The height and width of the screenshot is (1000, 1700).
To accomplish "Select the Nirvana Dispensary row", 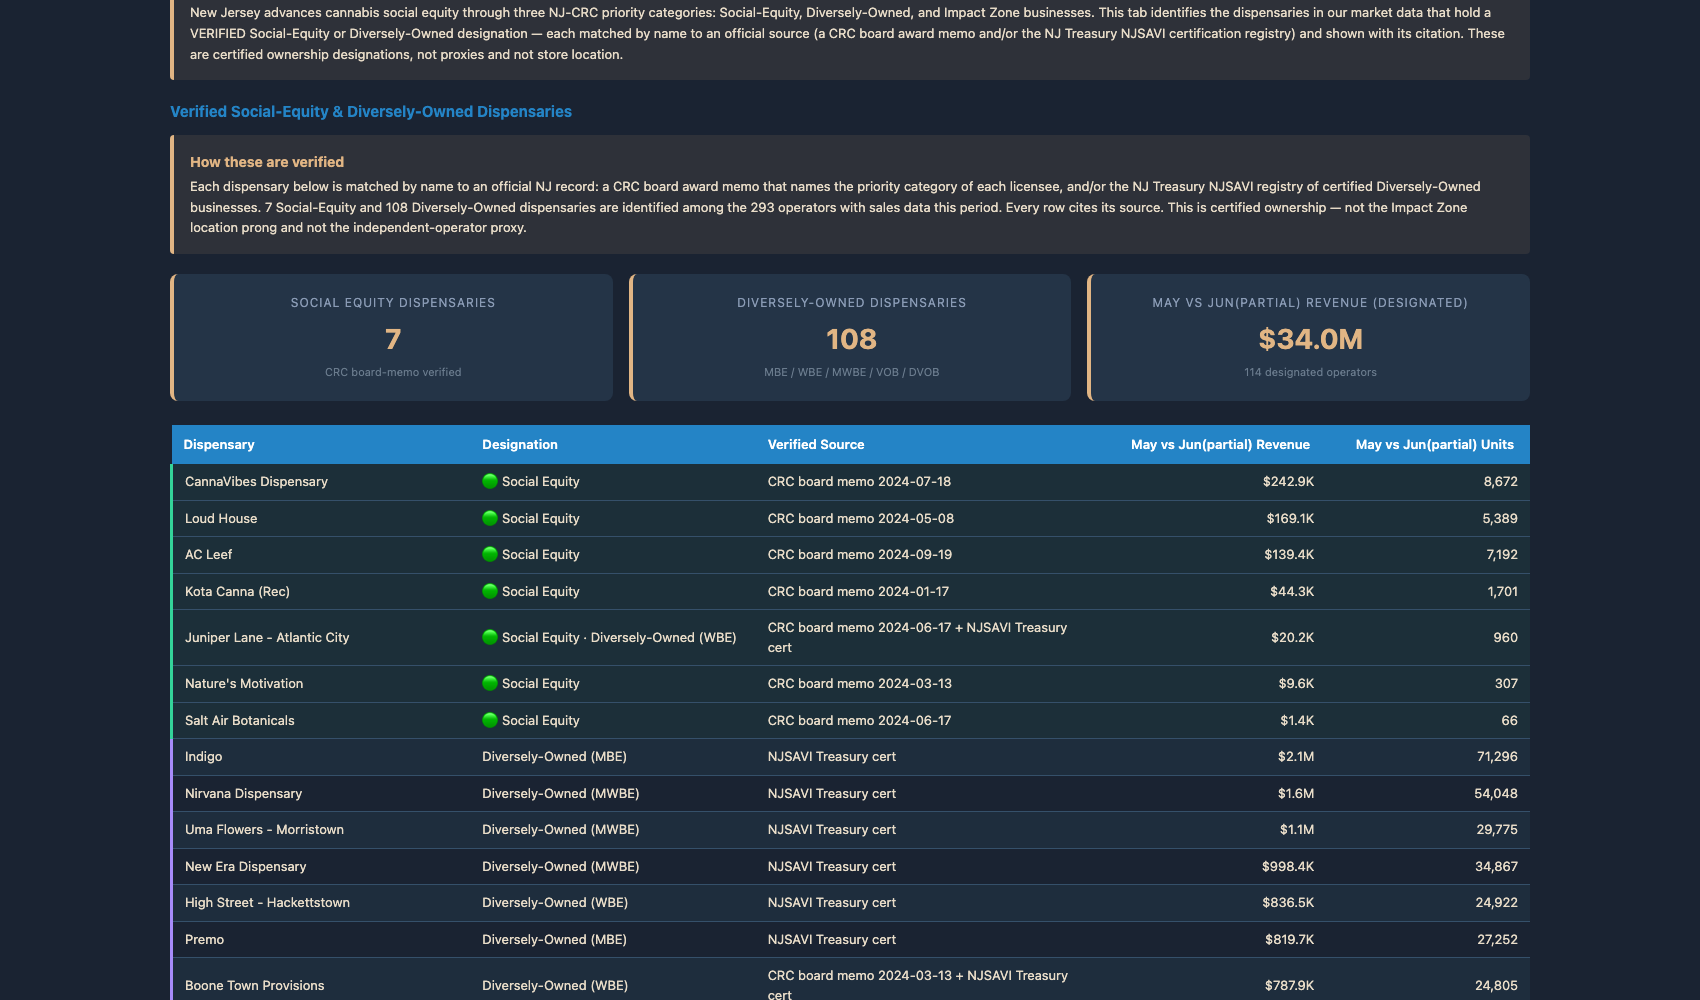I will (x=850, y=793).
